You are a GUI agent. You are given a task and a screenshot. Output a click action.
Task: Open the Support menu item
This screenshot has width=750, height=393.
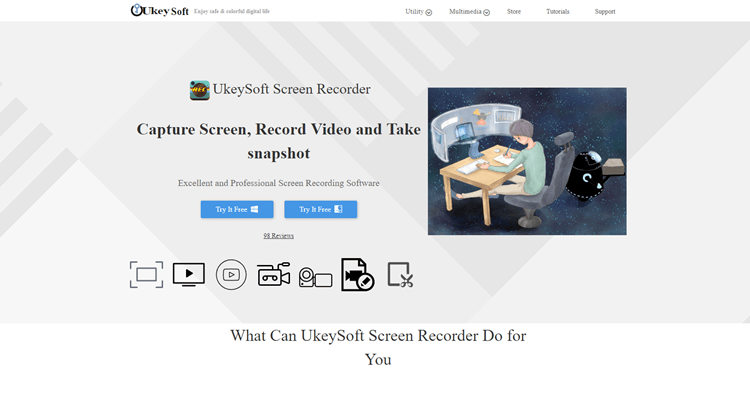tap(605, 11)
